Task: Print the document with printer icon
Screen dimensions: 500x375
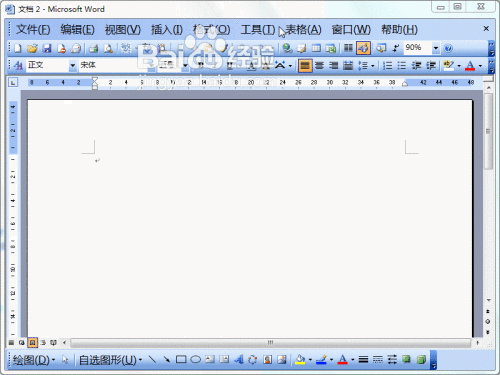Action: point(94,48)
